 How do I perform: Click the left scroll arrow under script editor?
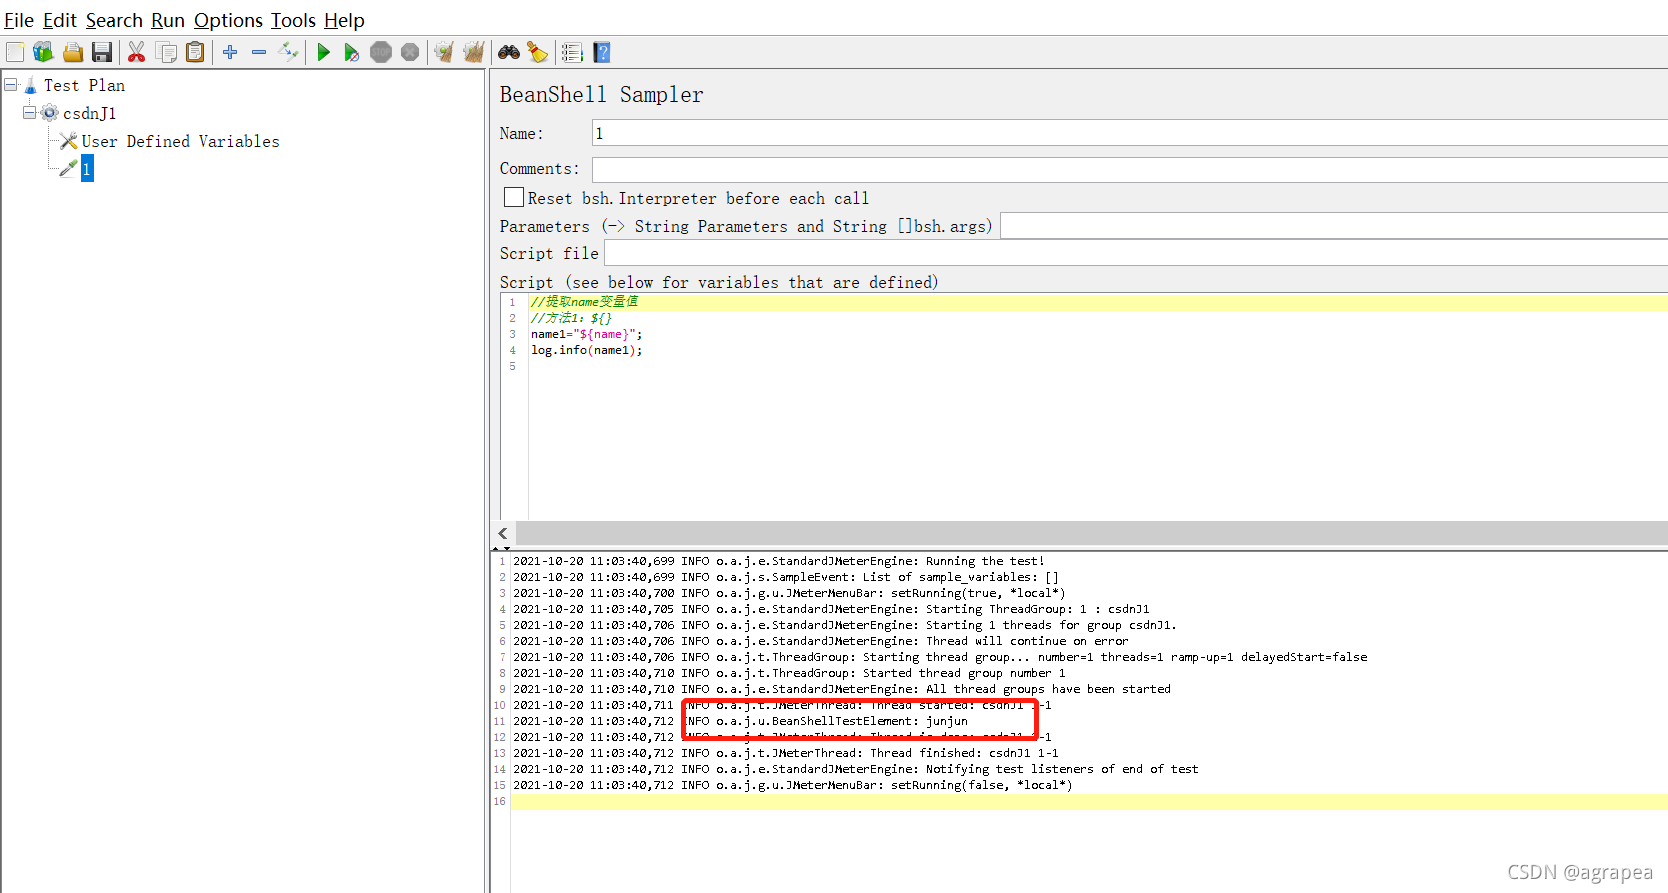click(x=503, y=533)
